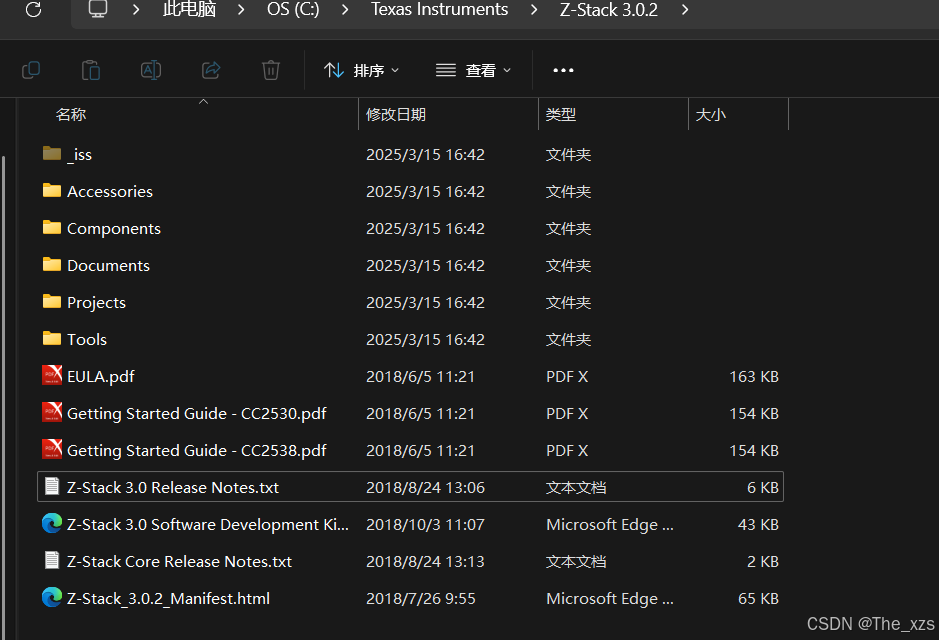
Task: Select Z-Stack 3.0 Release Notes.txt name
Action: pyautogui.click(x=173, y=488)
